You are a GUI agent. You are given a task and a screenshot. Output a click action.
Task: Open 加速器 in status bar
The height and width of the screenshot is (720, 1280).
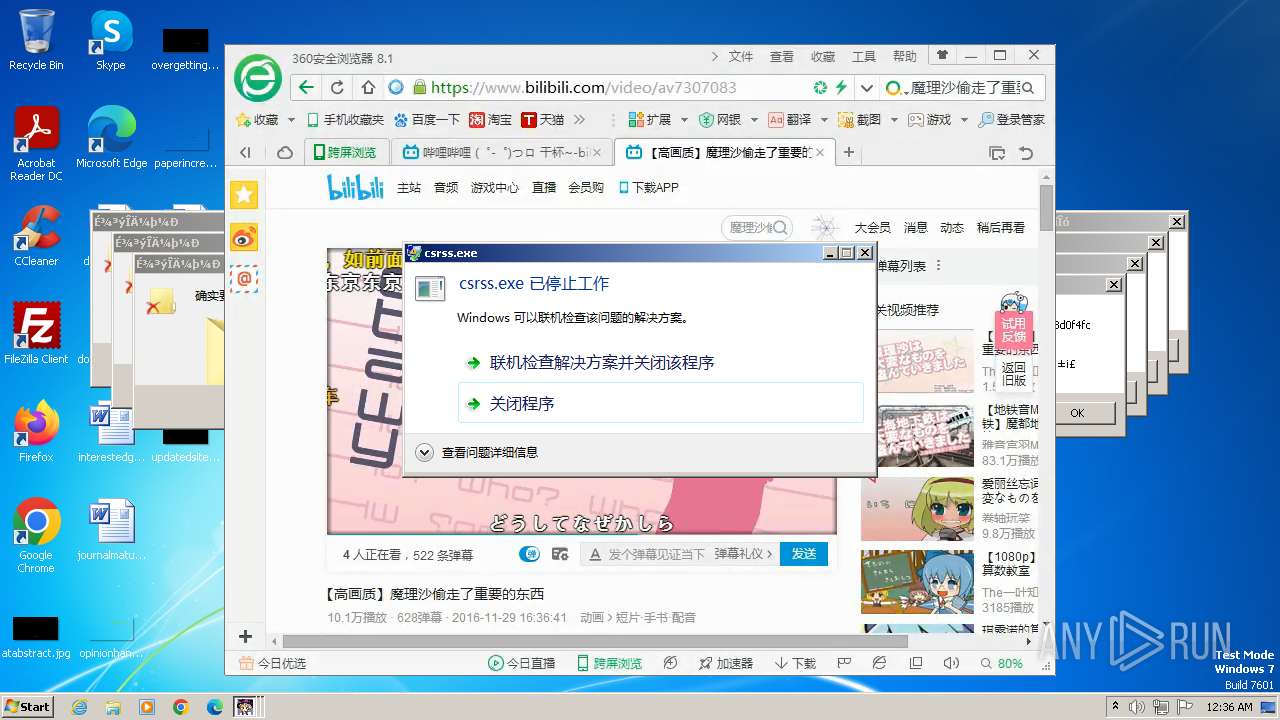724,663
